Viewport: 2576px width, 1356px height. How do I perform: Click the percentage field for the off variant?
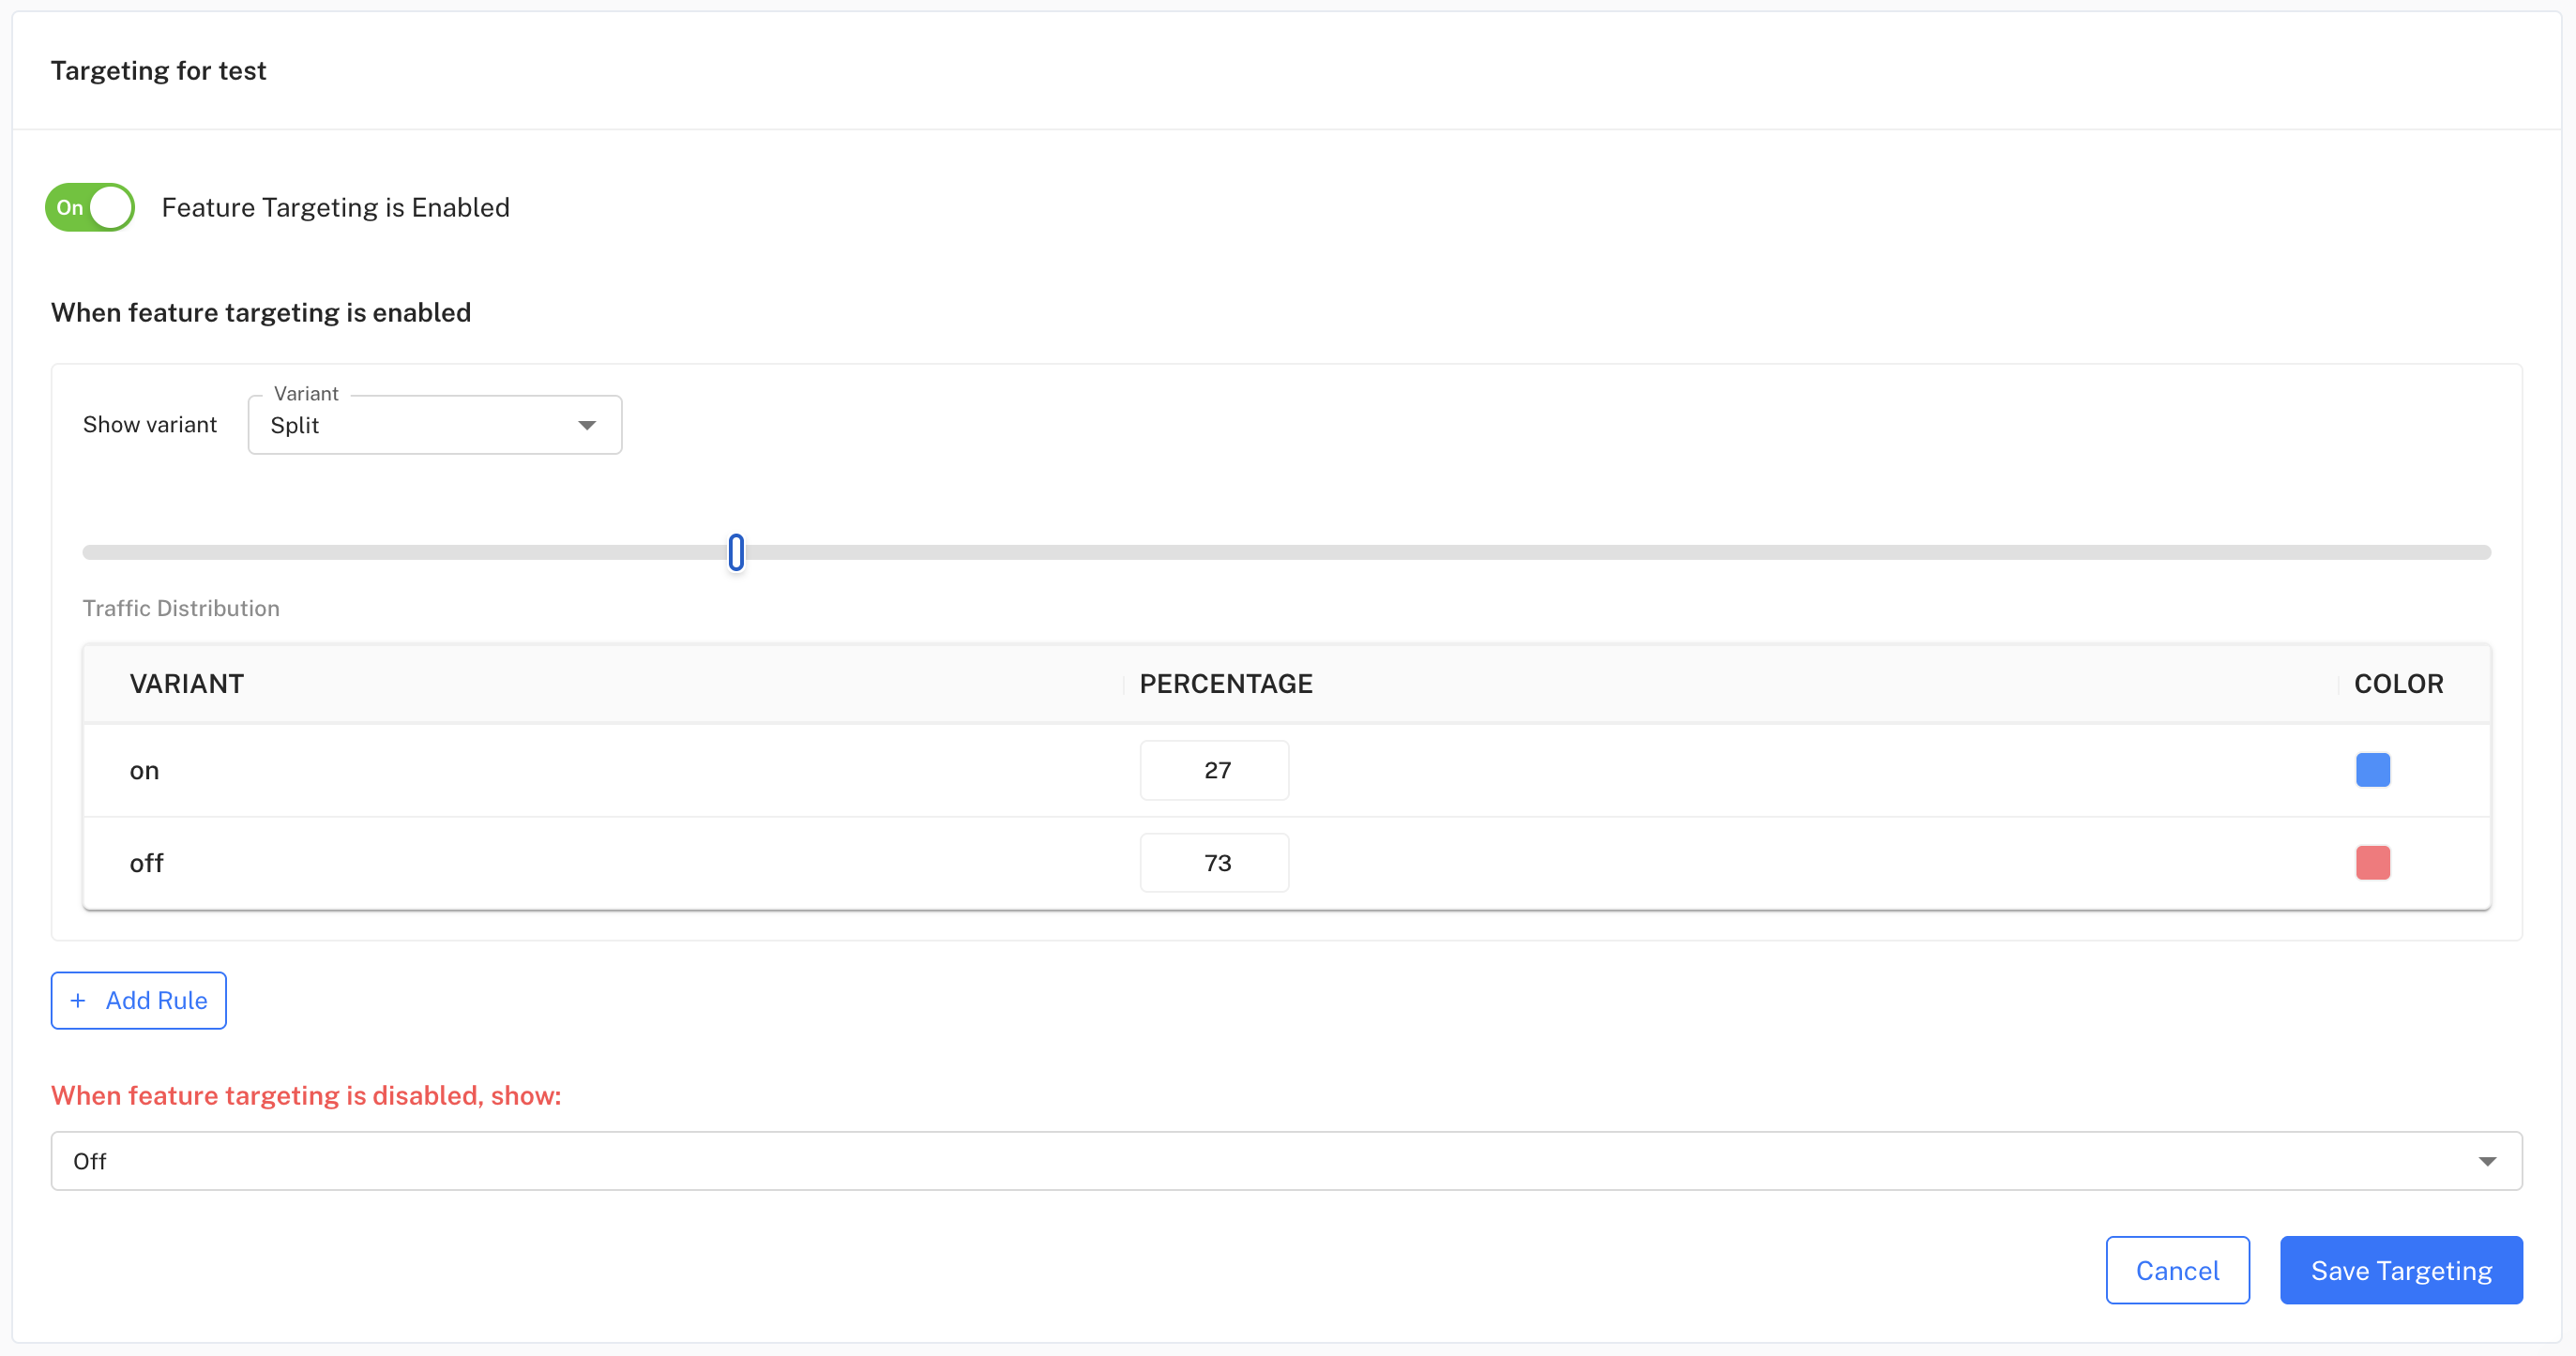(1214, 863)
